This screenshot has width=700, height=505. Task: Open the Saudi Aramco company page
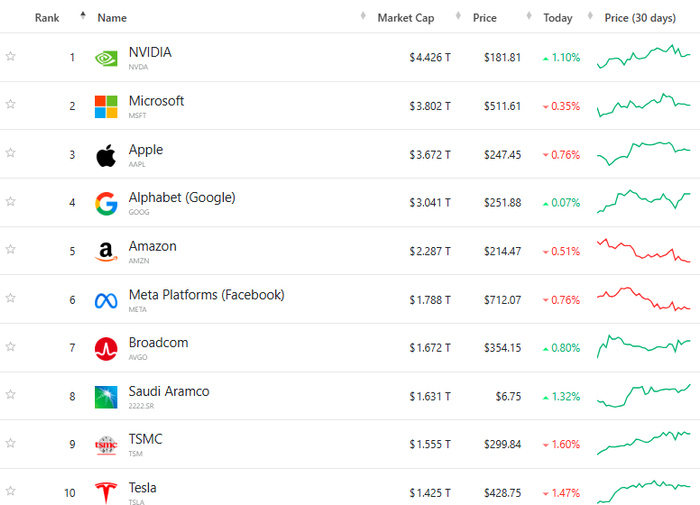[169, 392]
